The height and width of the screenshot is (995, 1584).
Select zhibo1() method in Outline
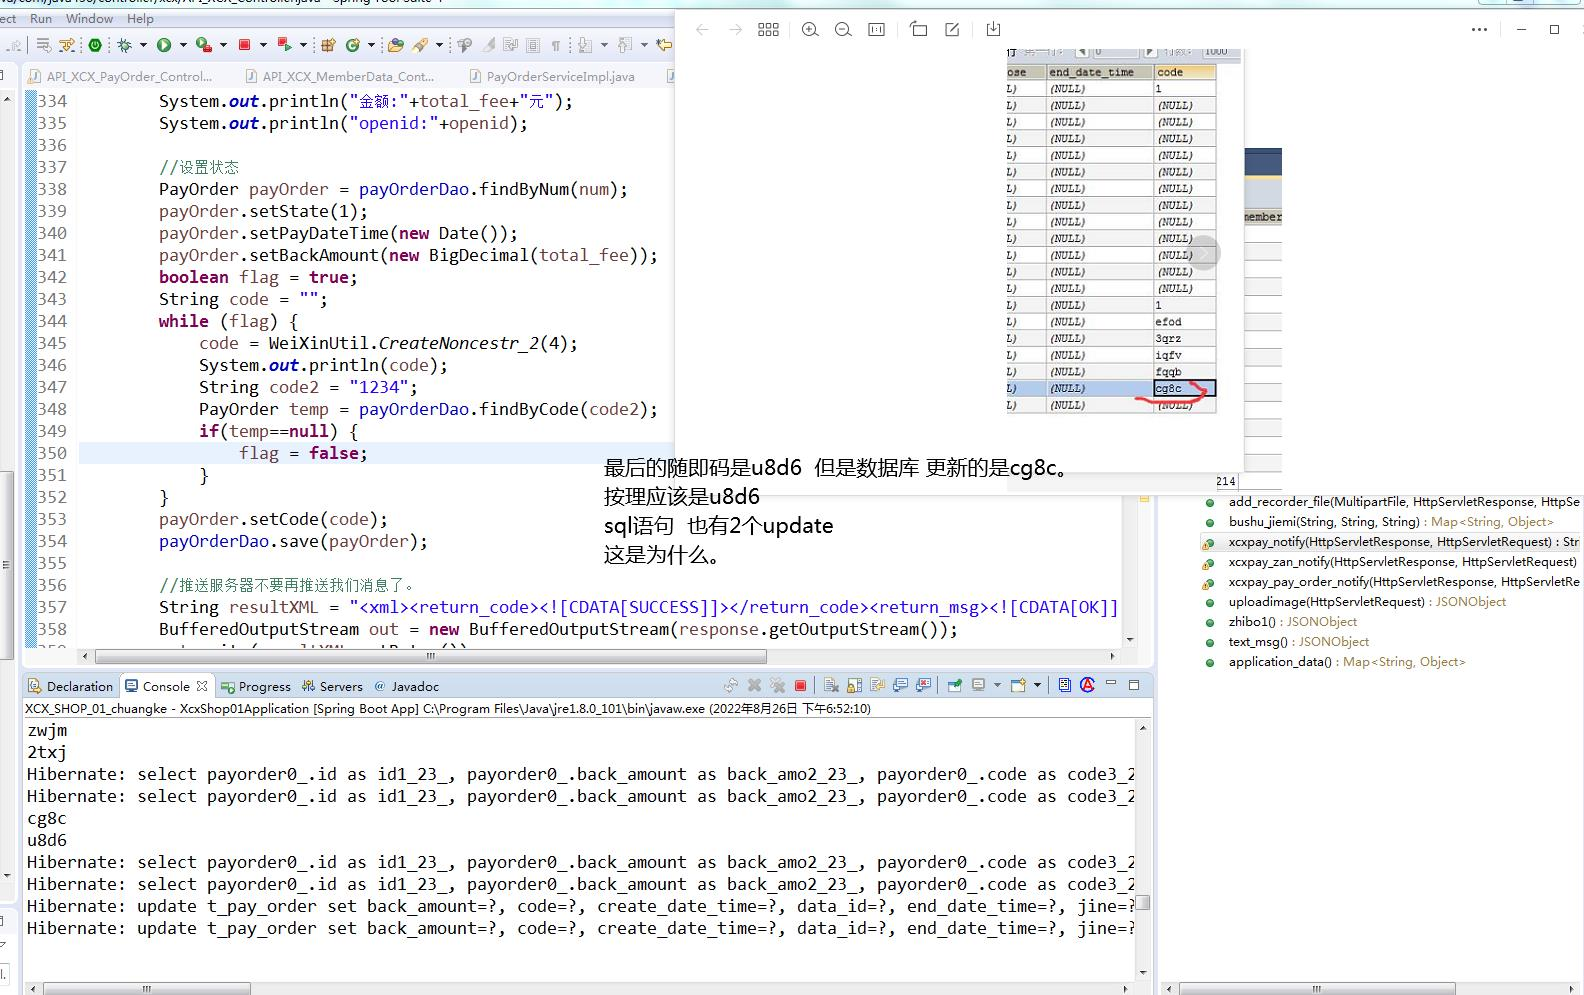(1281, 622)
